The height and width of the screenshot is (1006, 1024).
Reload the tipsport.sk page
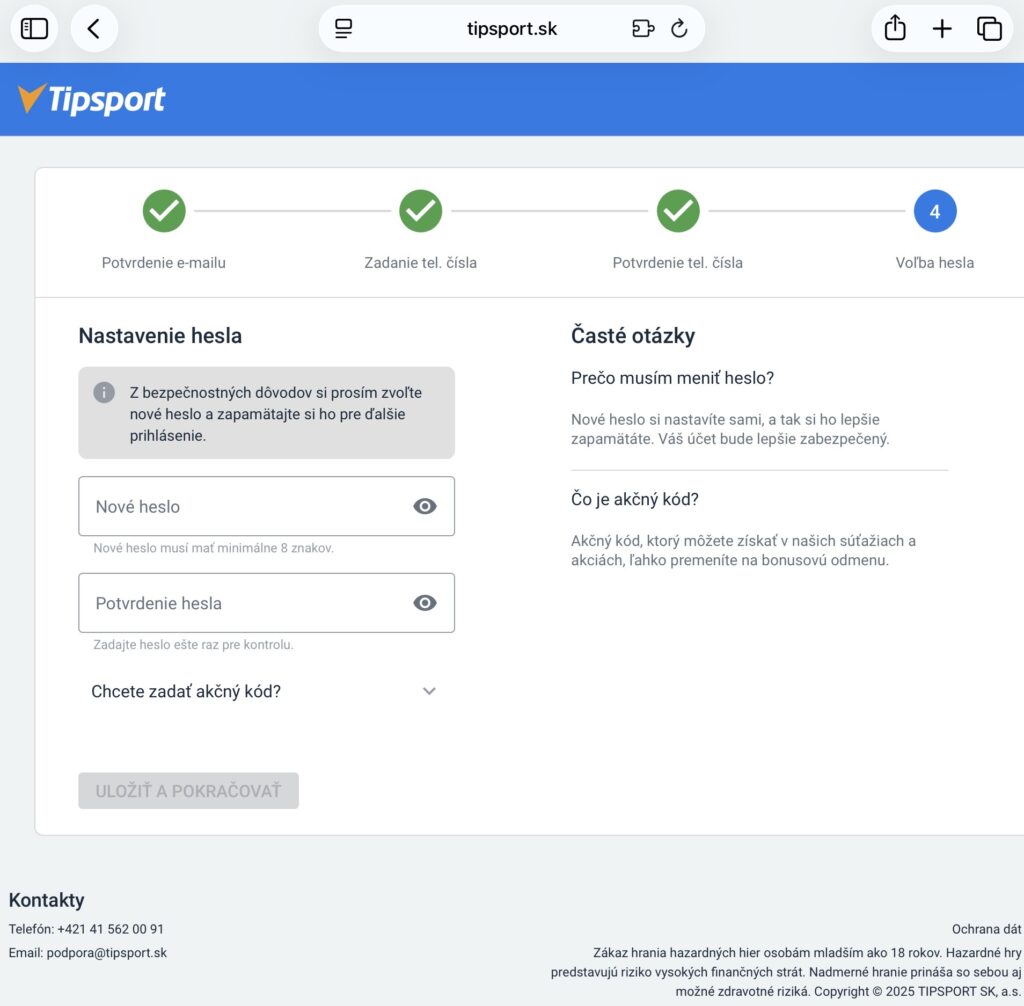(679, 28)
